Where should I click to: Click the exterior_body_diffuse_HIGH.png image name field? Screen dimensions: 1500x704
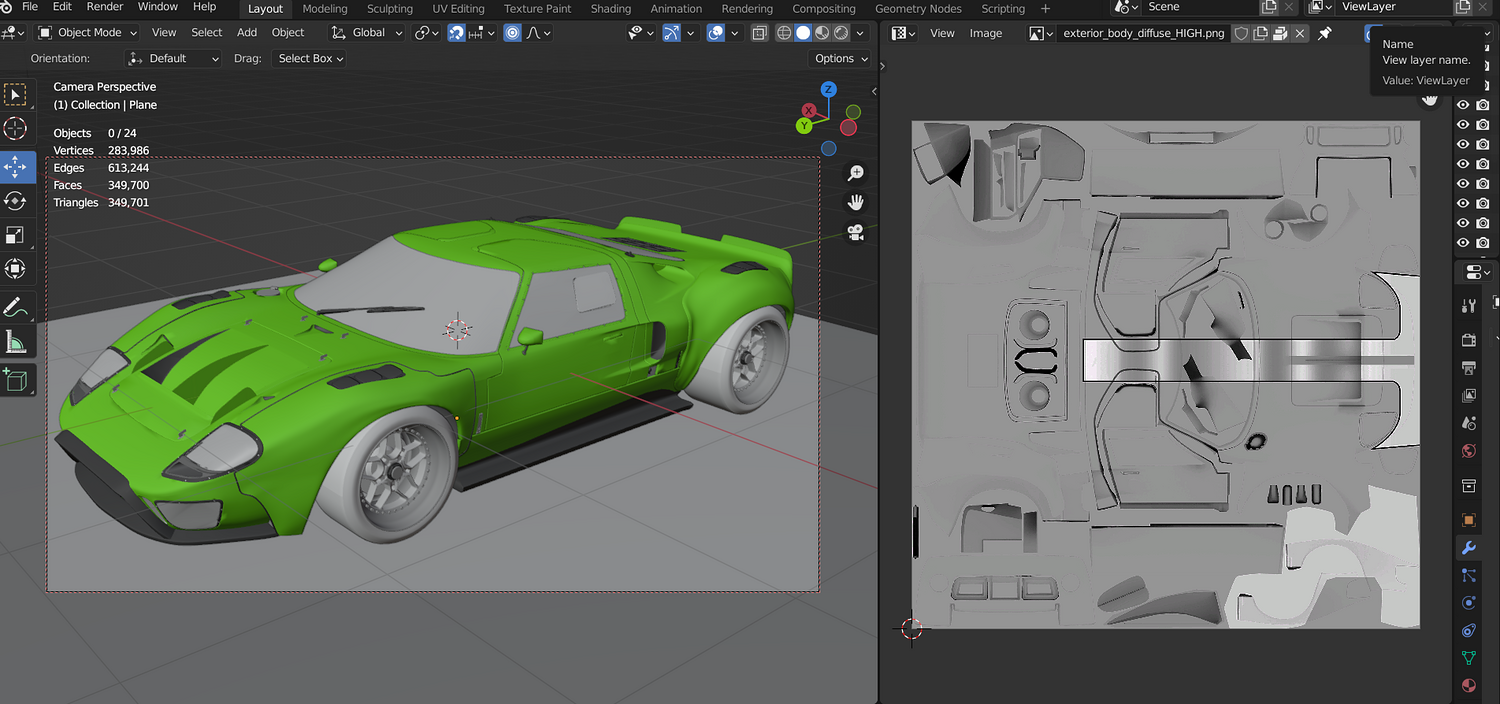pos(1143,33)
